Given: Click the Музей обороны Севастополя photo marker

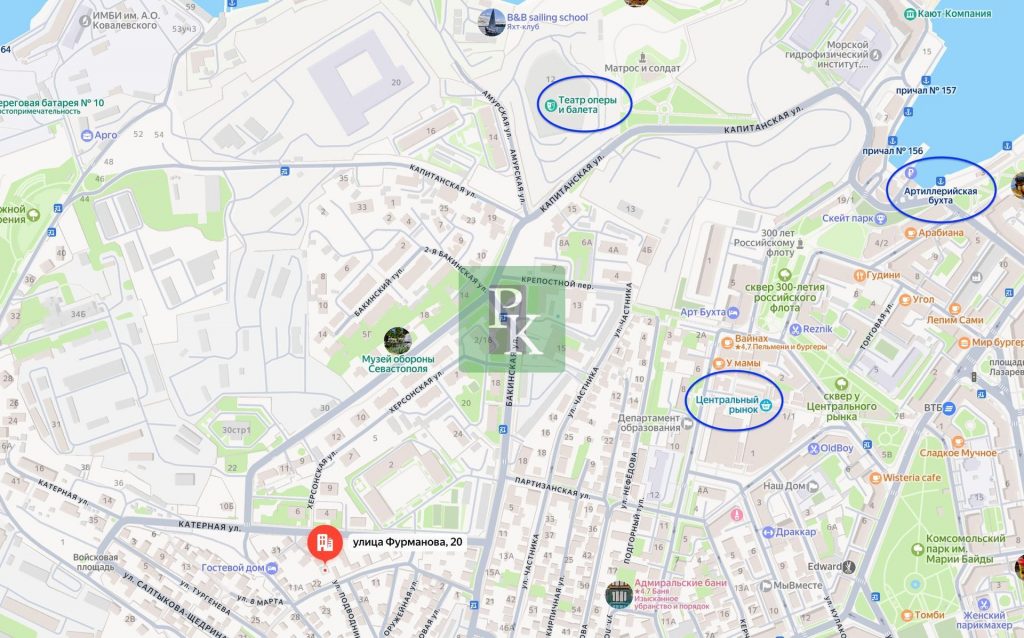Looking at the screenshot, I should pyautogui.click(x=397, y=341).
